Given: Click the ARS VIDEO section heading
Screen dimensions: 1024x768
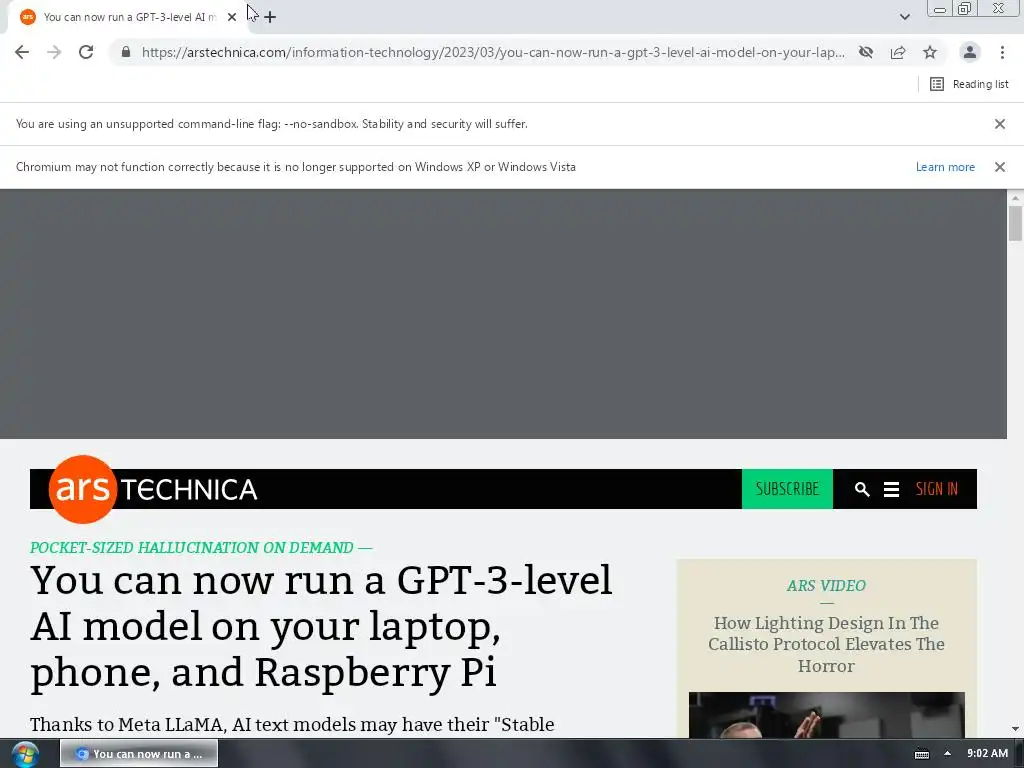Looking at the screenshot, I should click(x=826, y=586).
